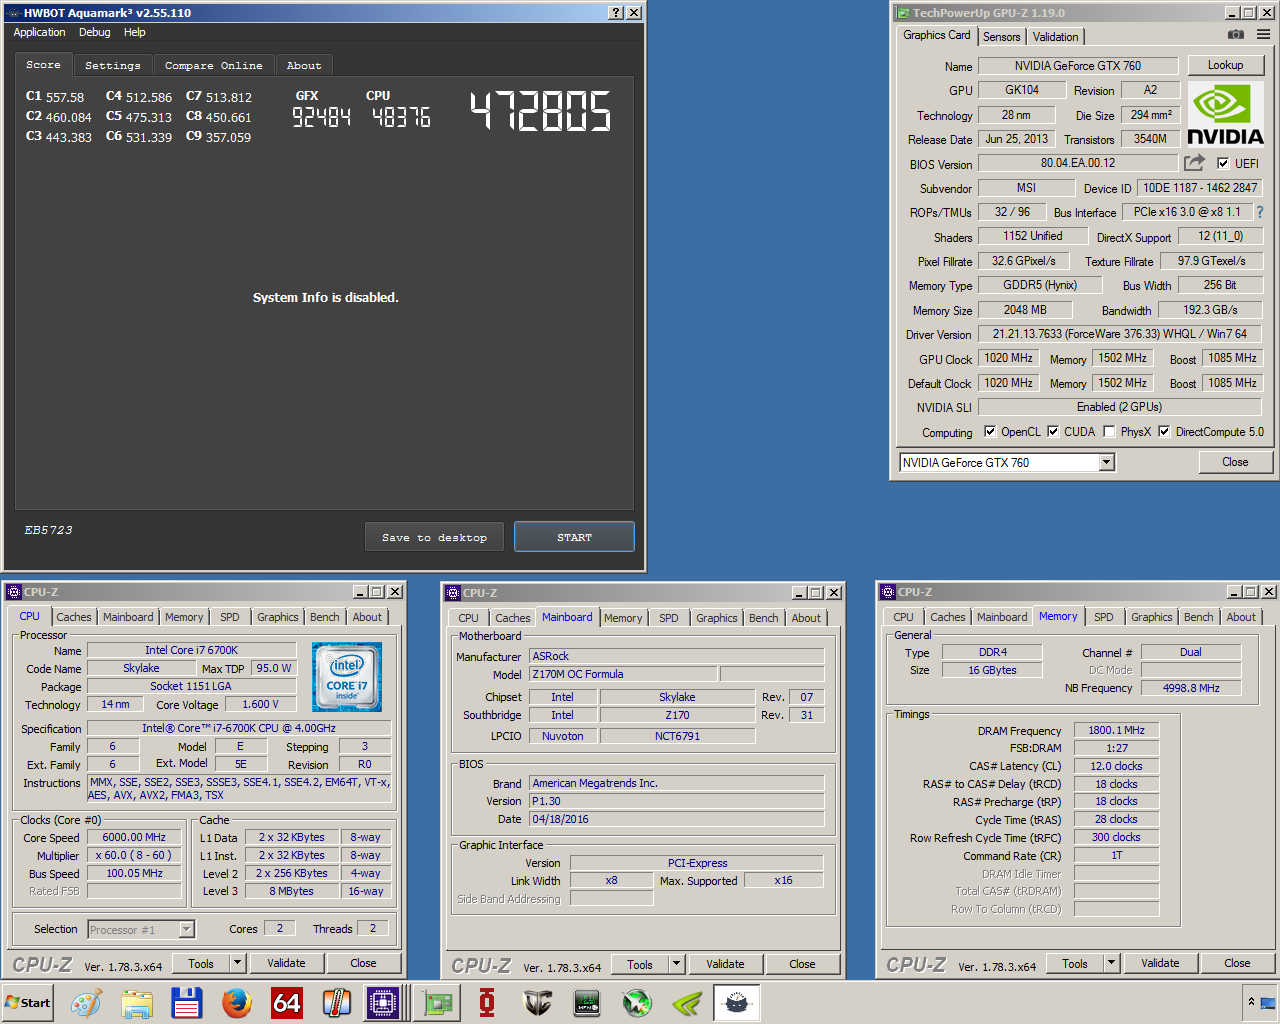This screenshot has height=1024, width=1280.
Task: Open GPU-Z hamburger menu icon
Action: click(x=1263, y=35)
